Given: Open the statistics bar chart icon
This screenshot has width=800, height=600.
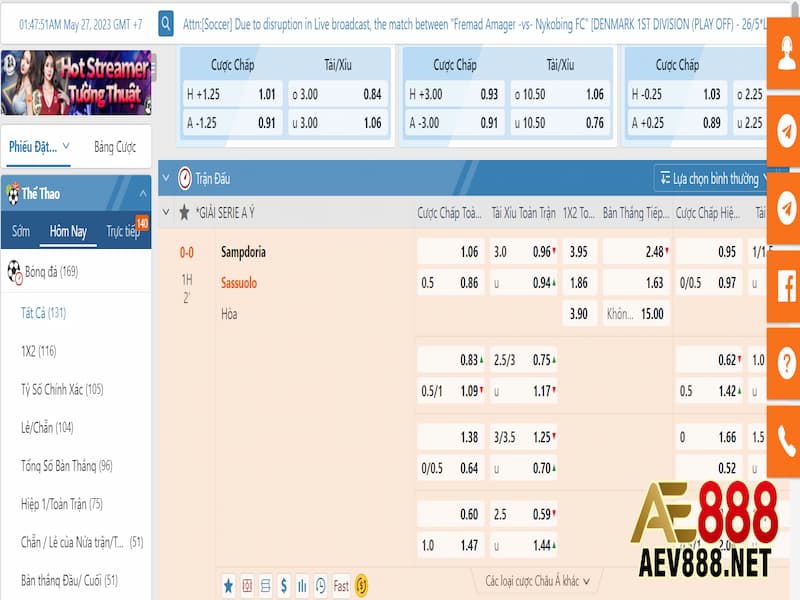Looking at the screenshot, I should pos(302,585).
